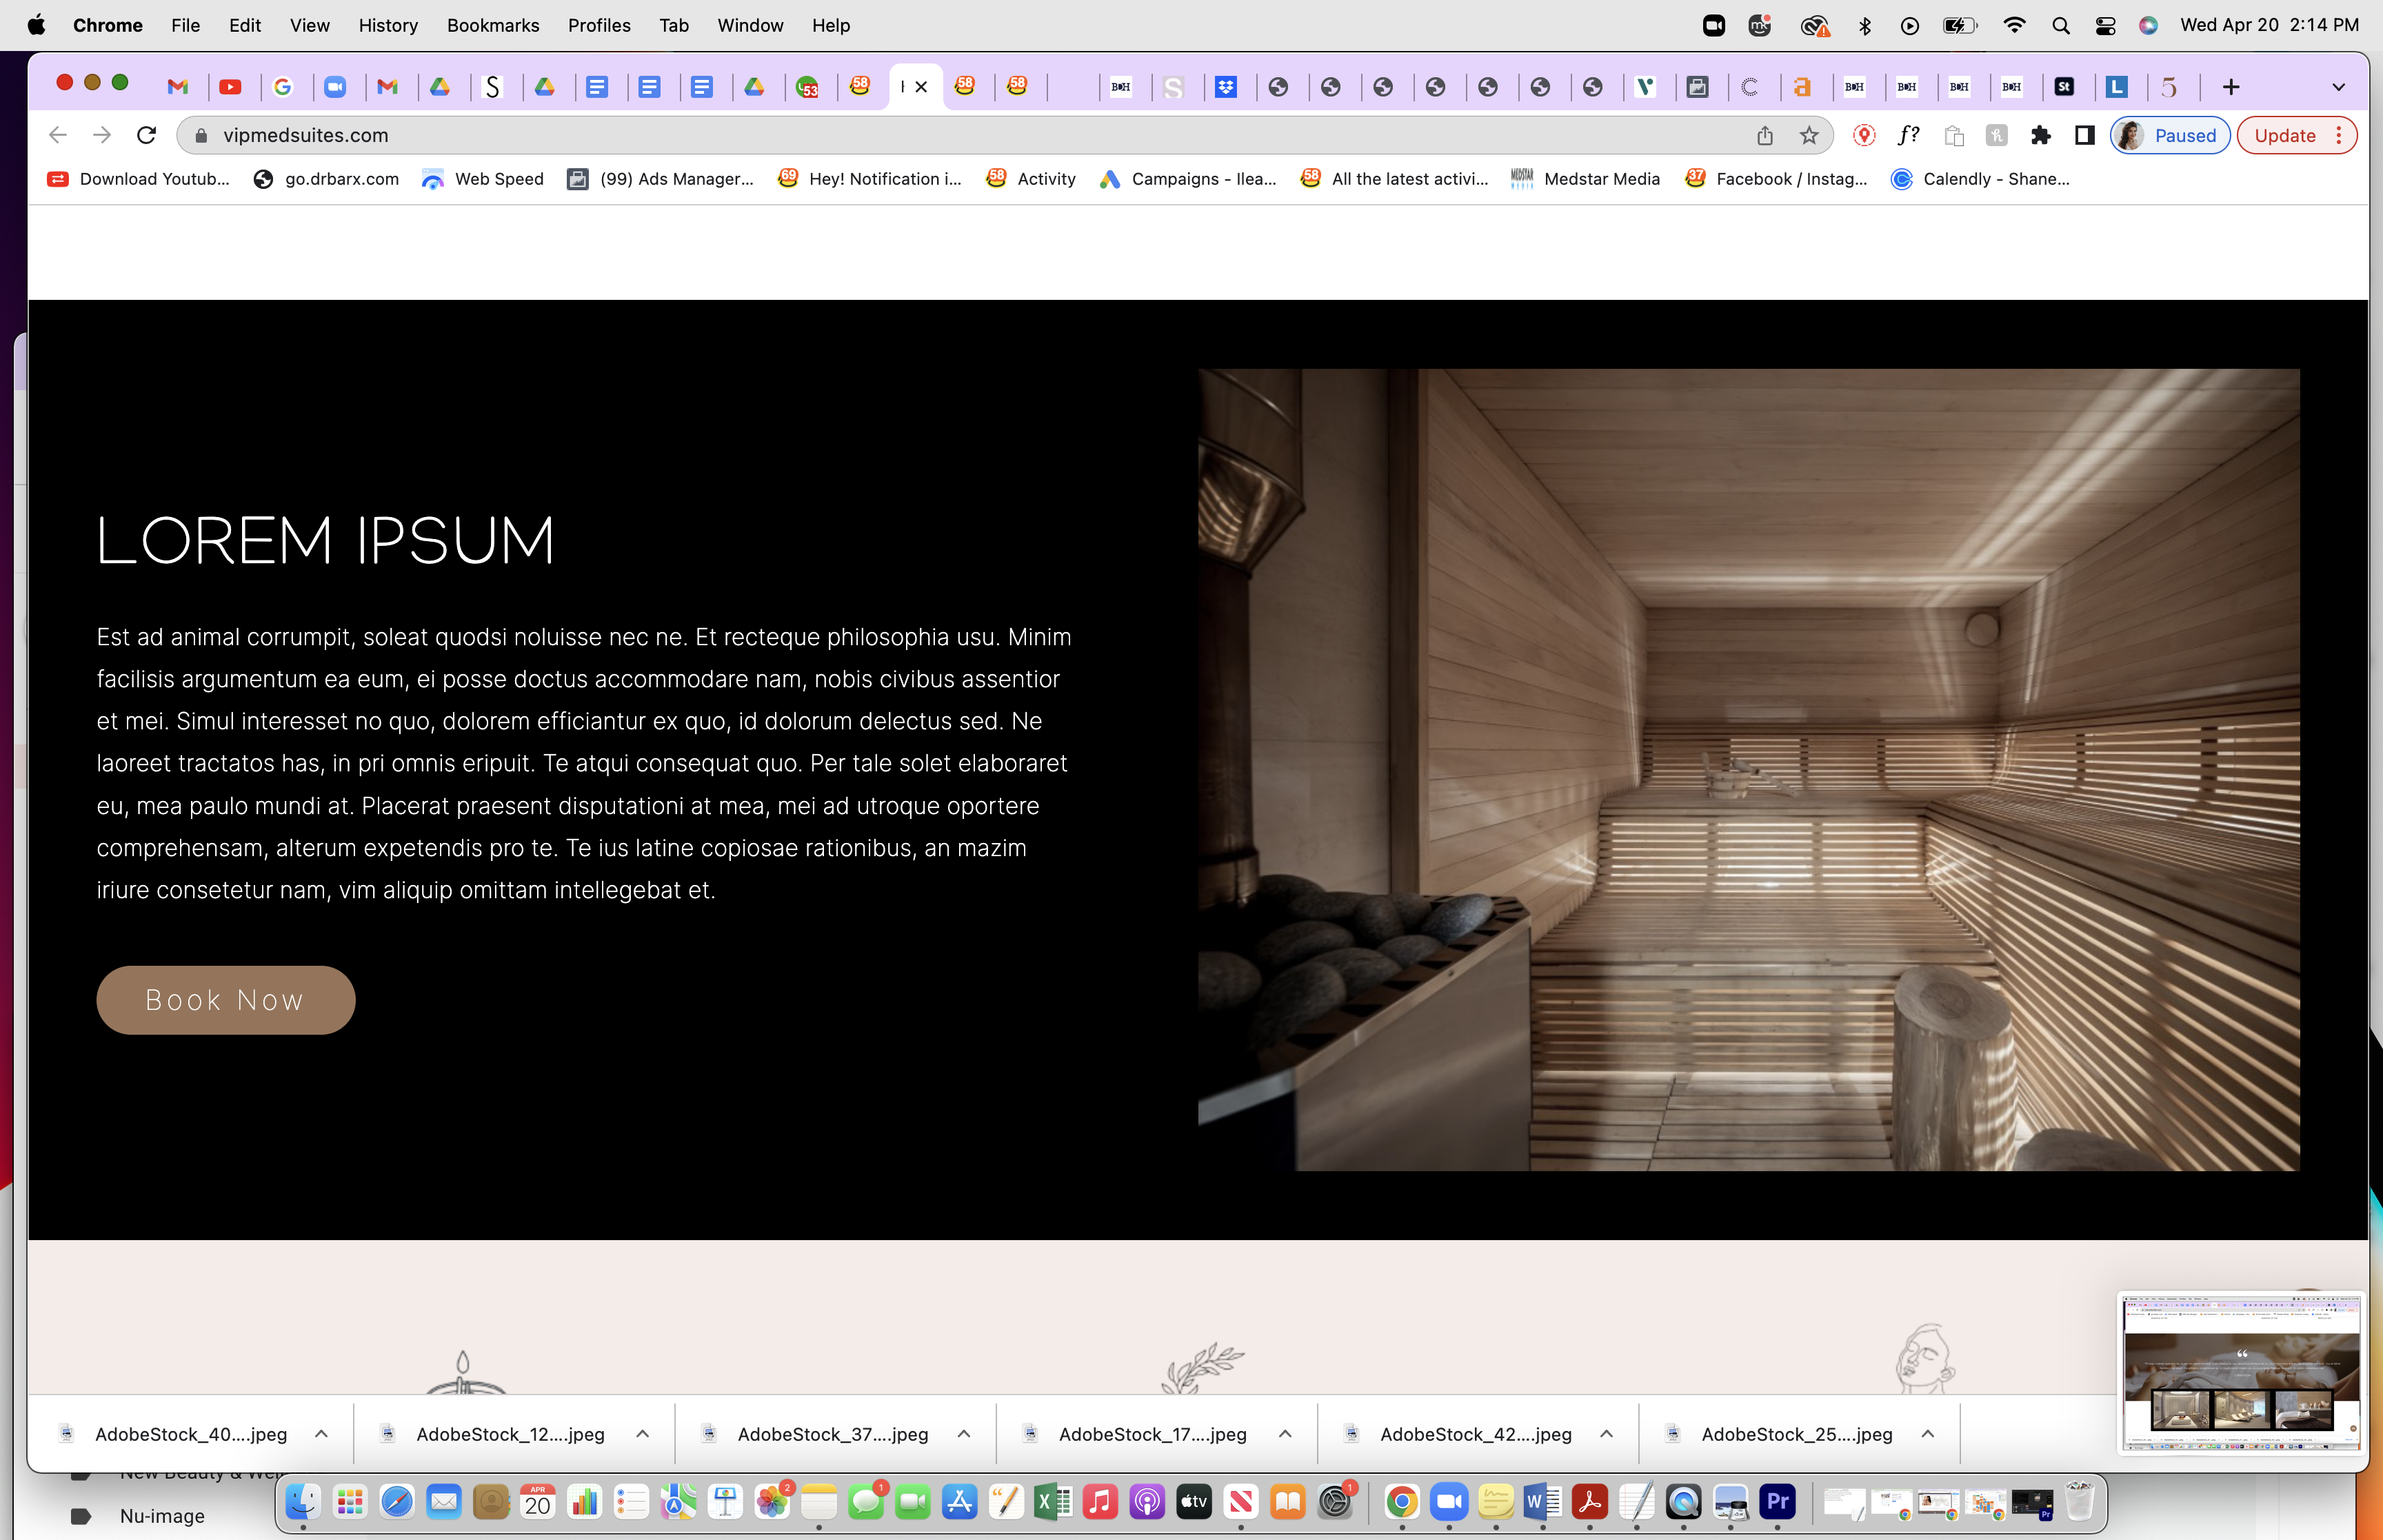Open the side panel icon
The image size is (2383, 1540).
pos(2084,135)
